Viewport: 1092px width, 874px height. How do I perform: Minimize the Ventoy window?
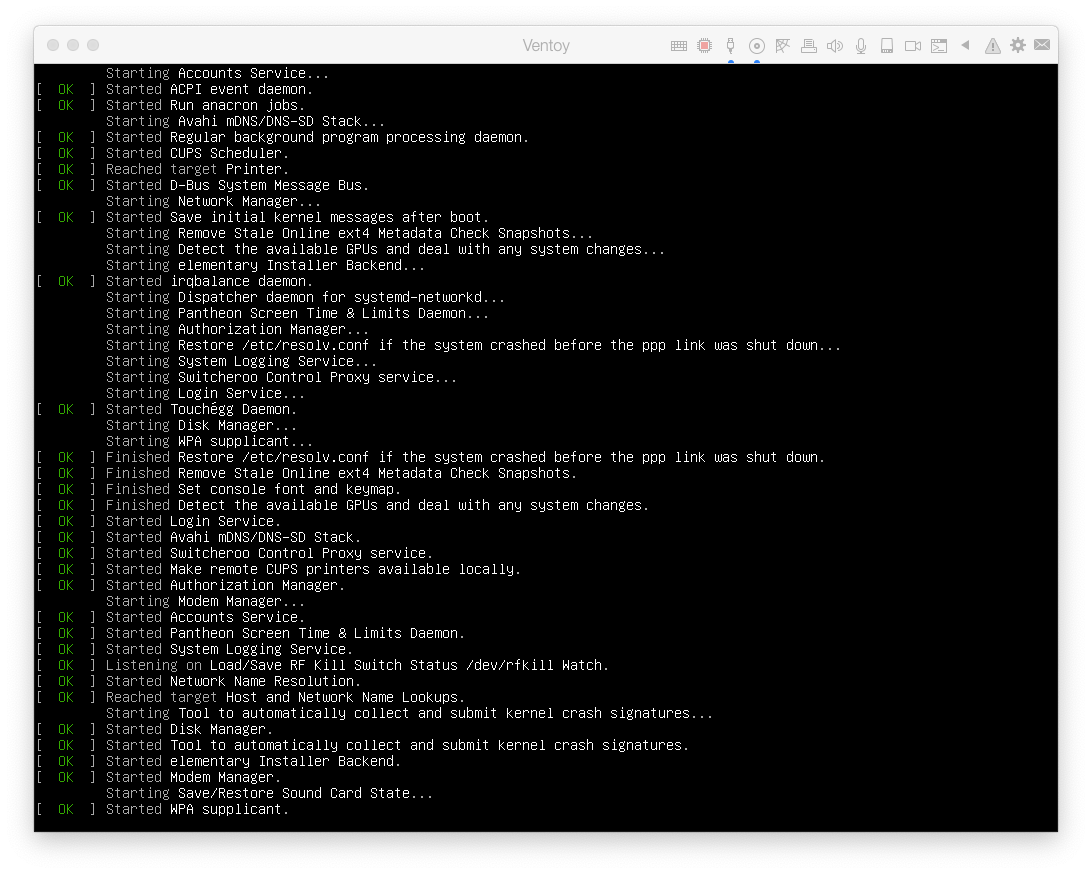click(73, 46)
